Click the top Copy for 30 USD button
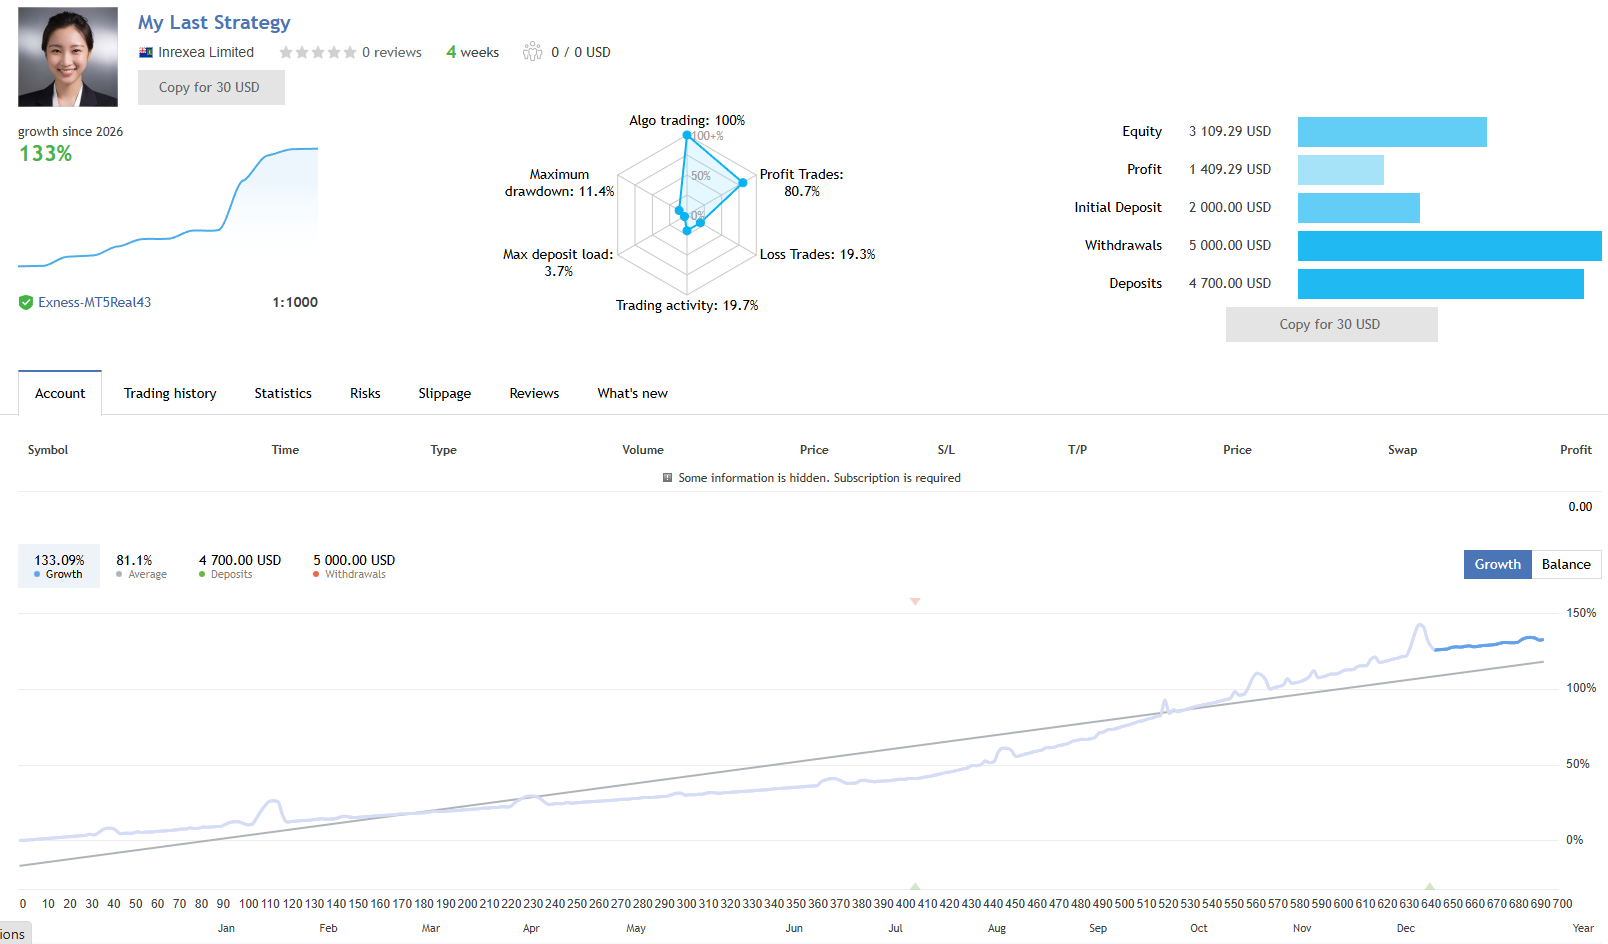Image resolution: width=1608 pixels, height=944 pixels. tap(211, 87)
